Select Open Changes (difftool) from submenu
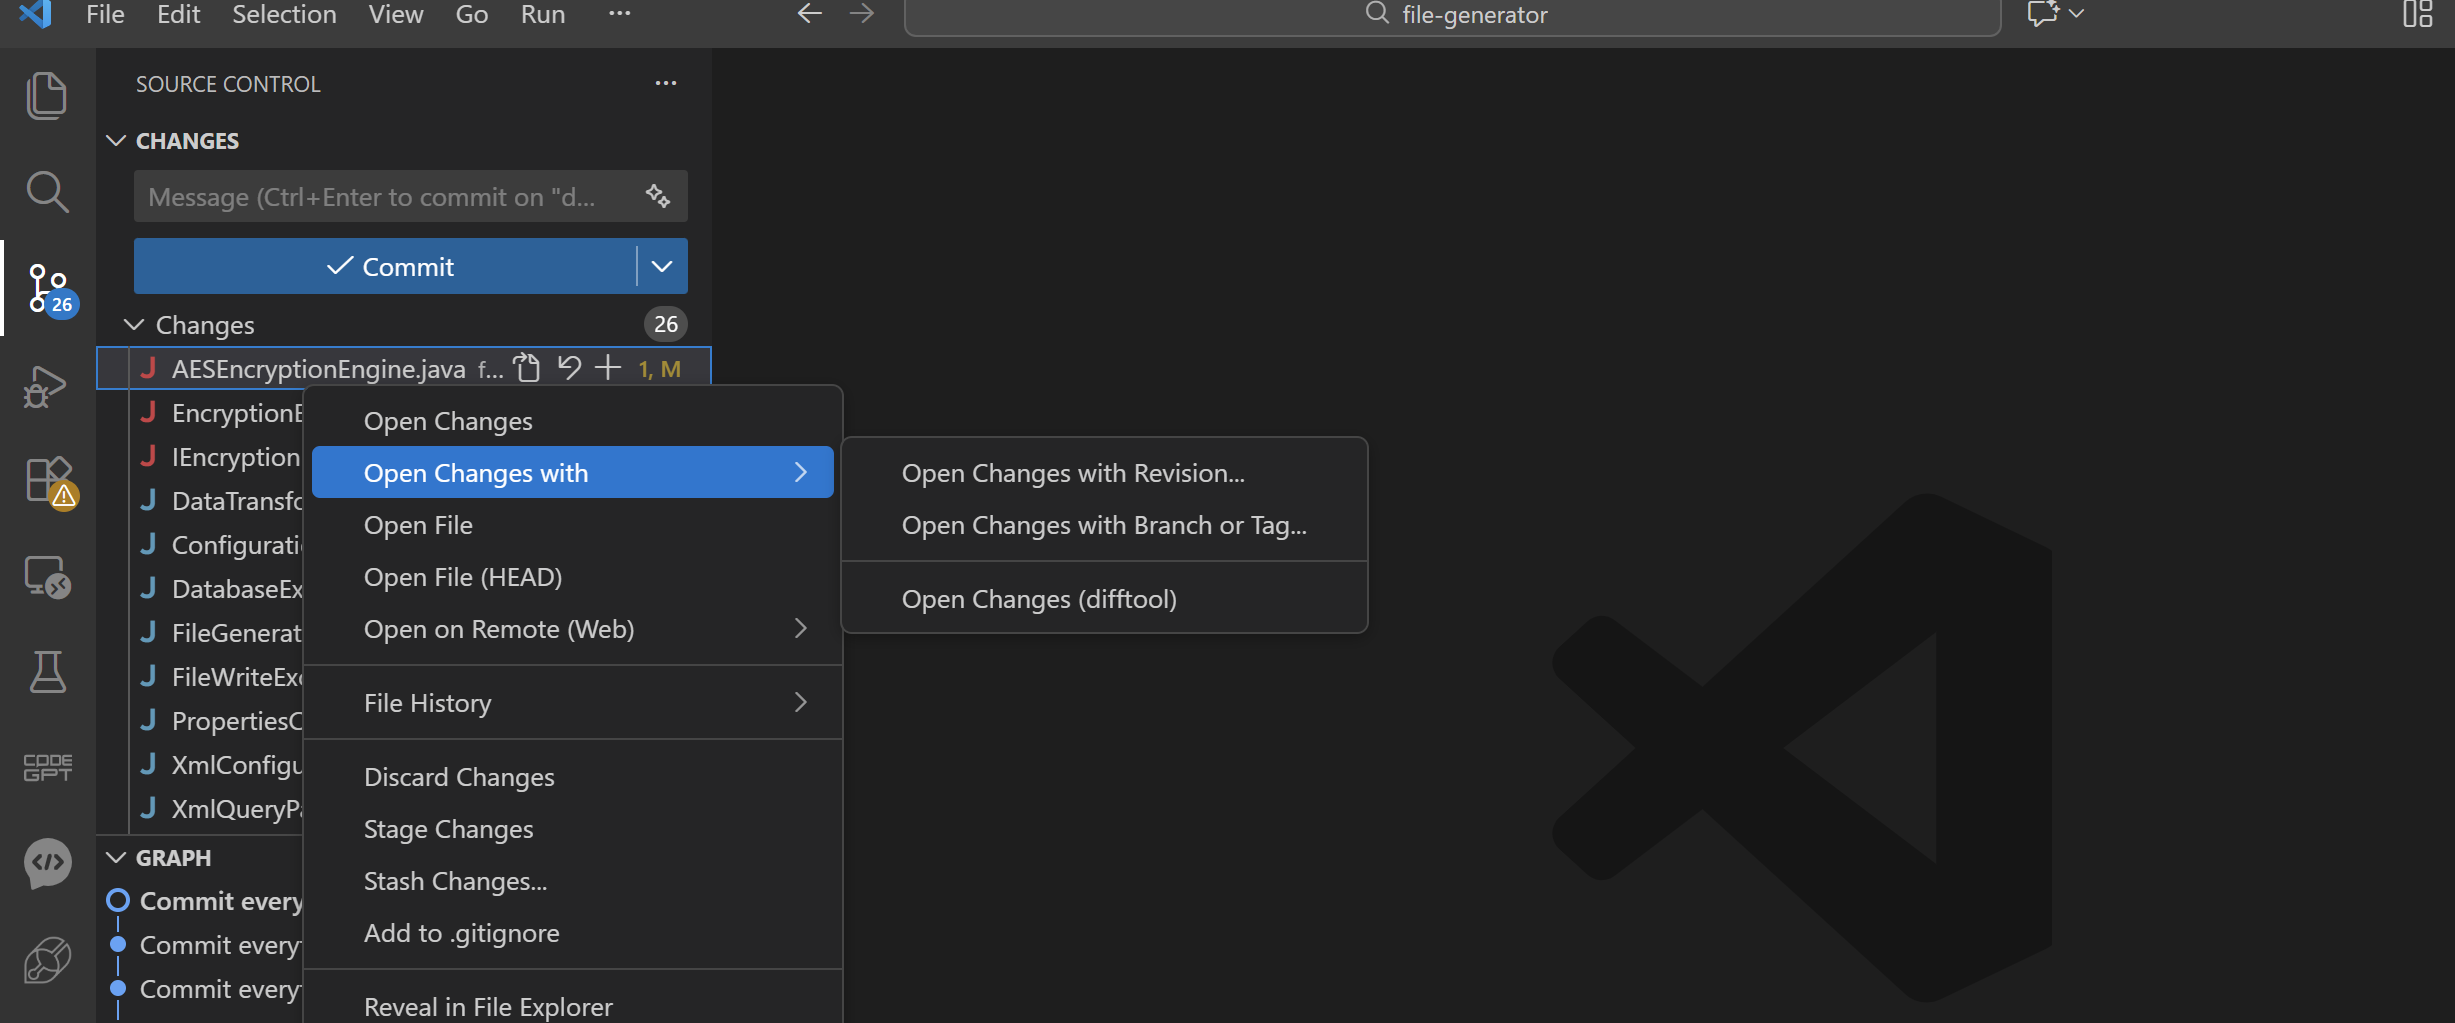 click(1038, 599)
